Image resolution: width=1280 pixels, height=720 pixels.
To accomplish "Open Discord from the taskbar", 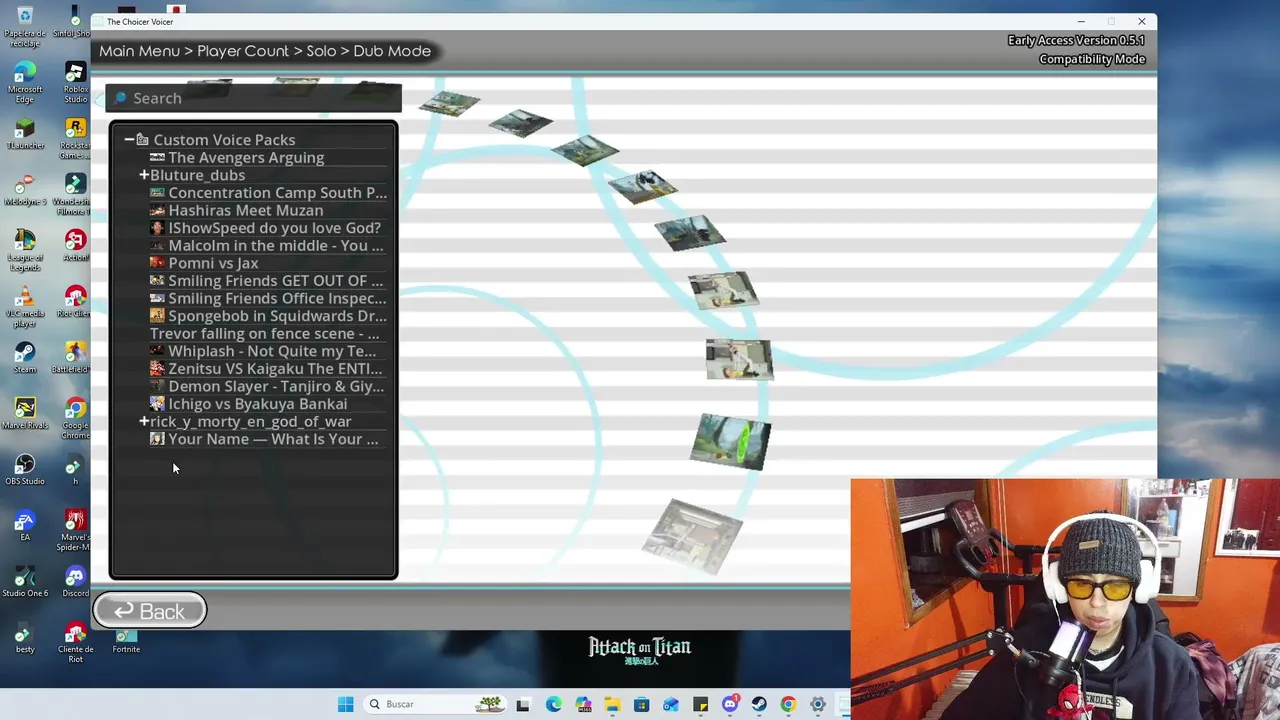I will pos(730,704).
